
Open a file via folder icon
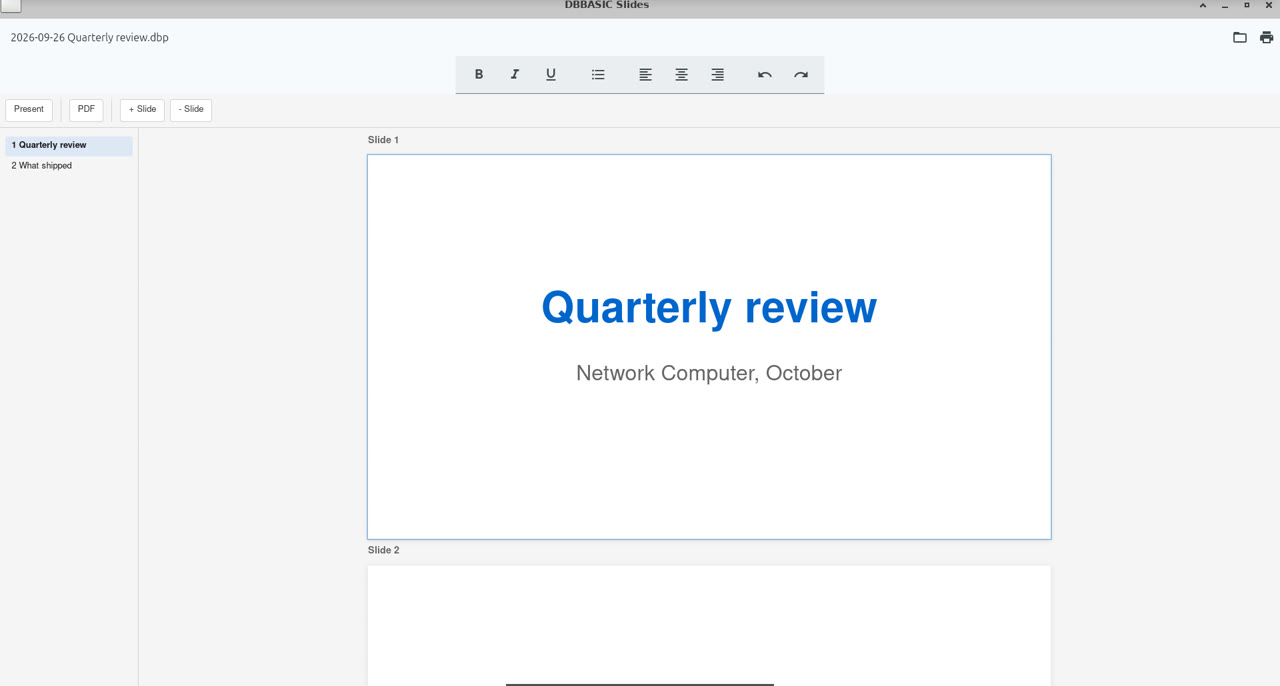tap(1240, 37)
